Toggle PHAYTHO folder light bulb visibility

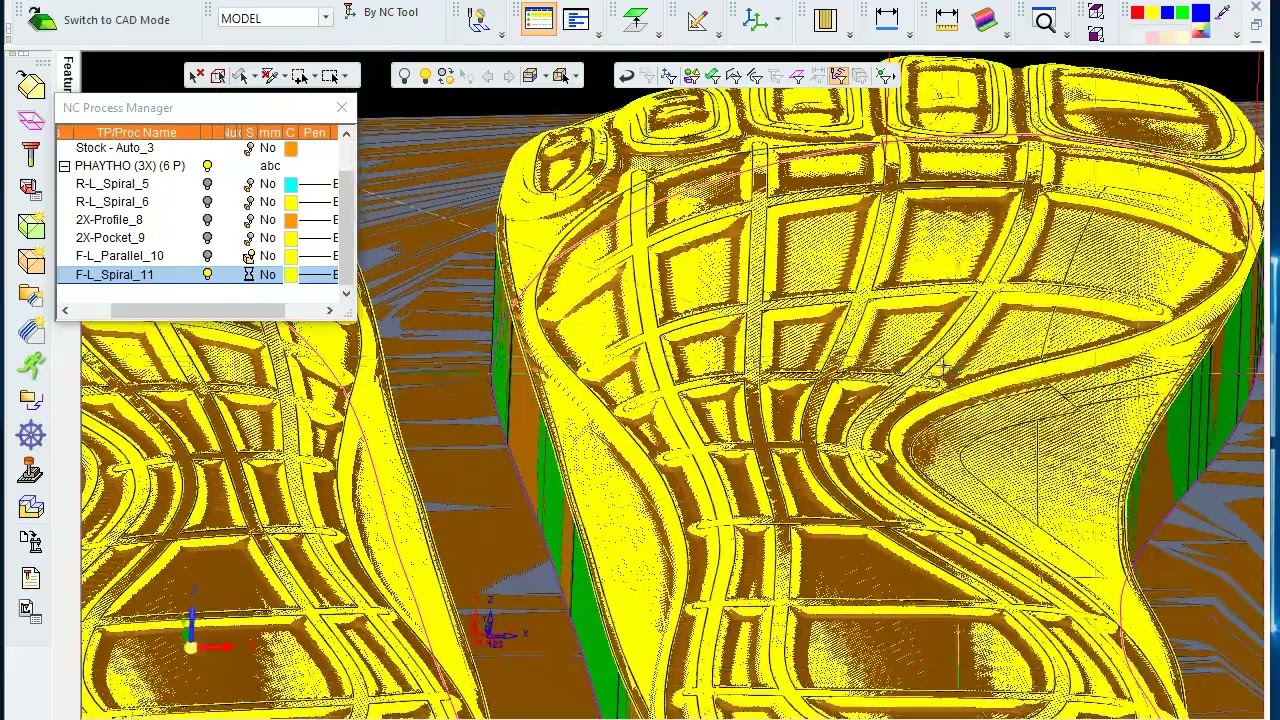[207, 166]
